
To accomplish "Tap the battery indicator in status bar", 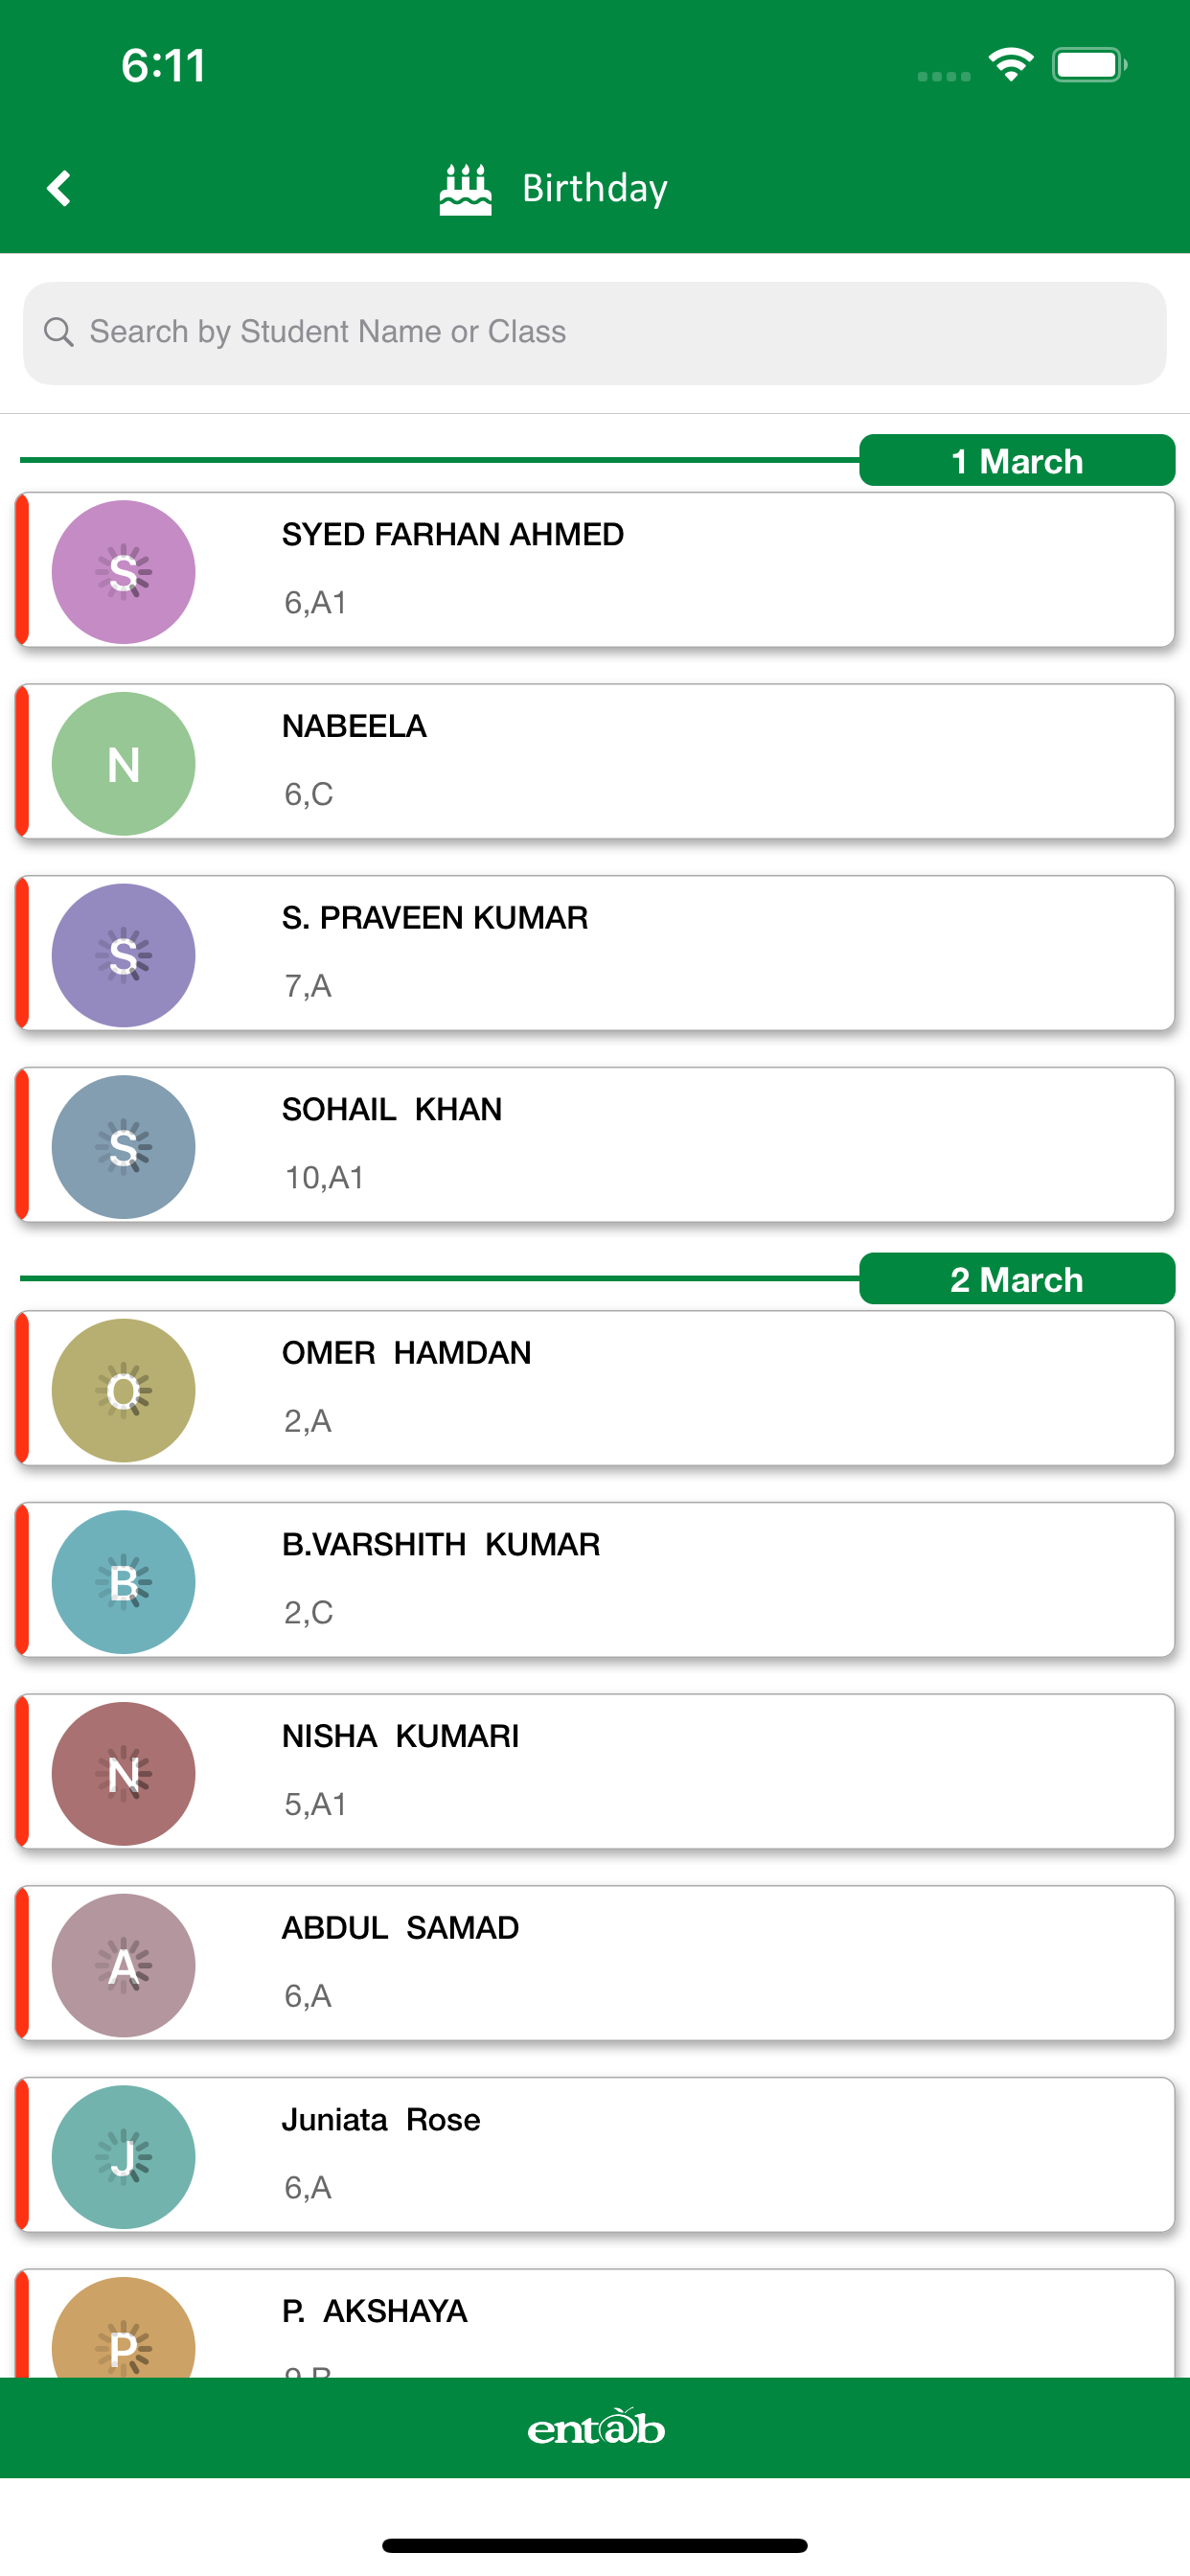I will (1089, 66).
